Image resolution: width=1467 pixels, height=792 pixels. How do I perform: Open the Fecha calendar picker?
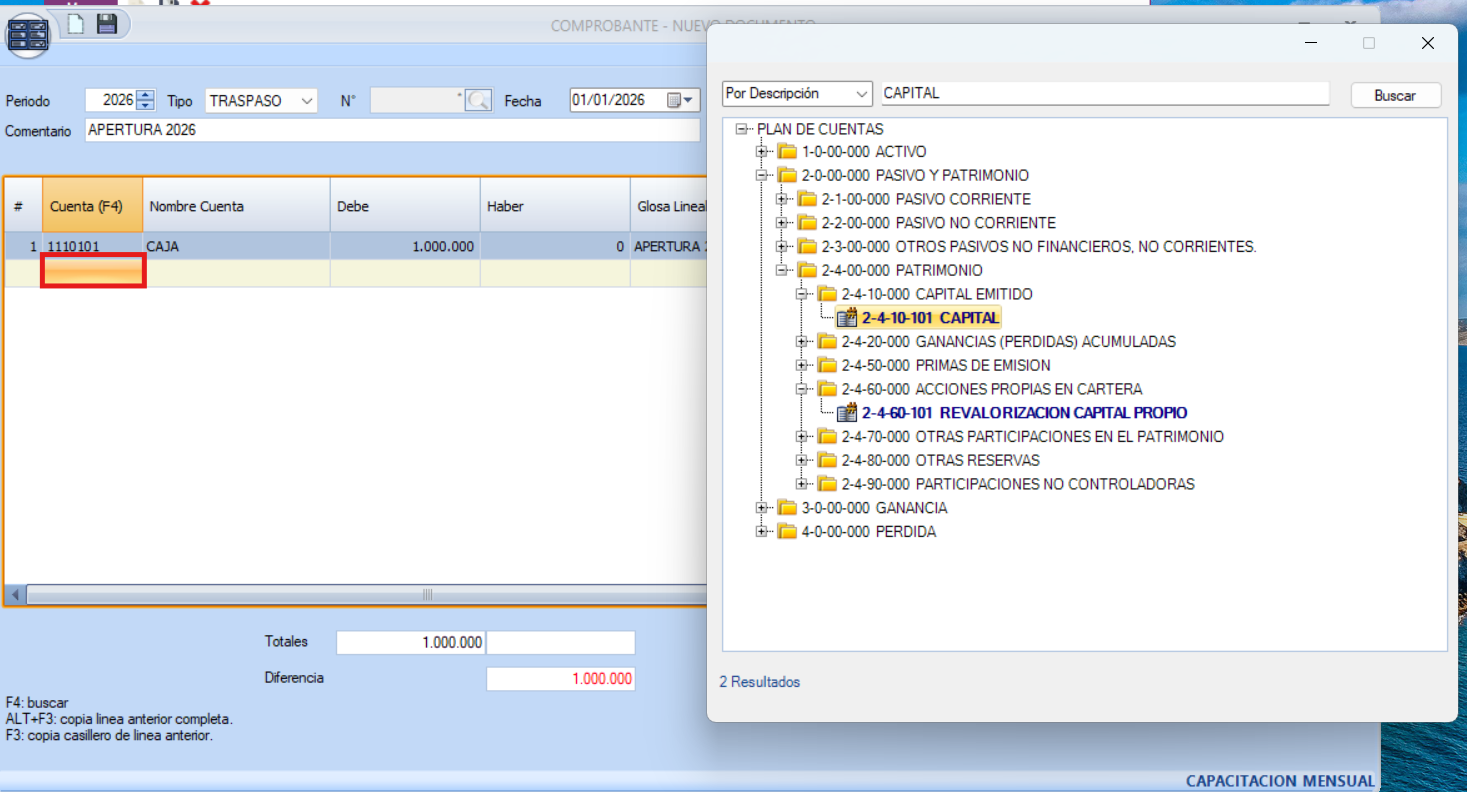(x=680, y=100)
